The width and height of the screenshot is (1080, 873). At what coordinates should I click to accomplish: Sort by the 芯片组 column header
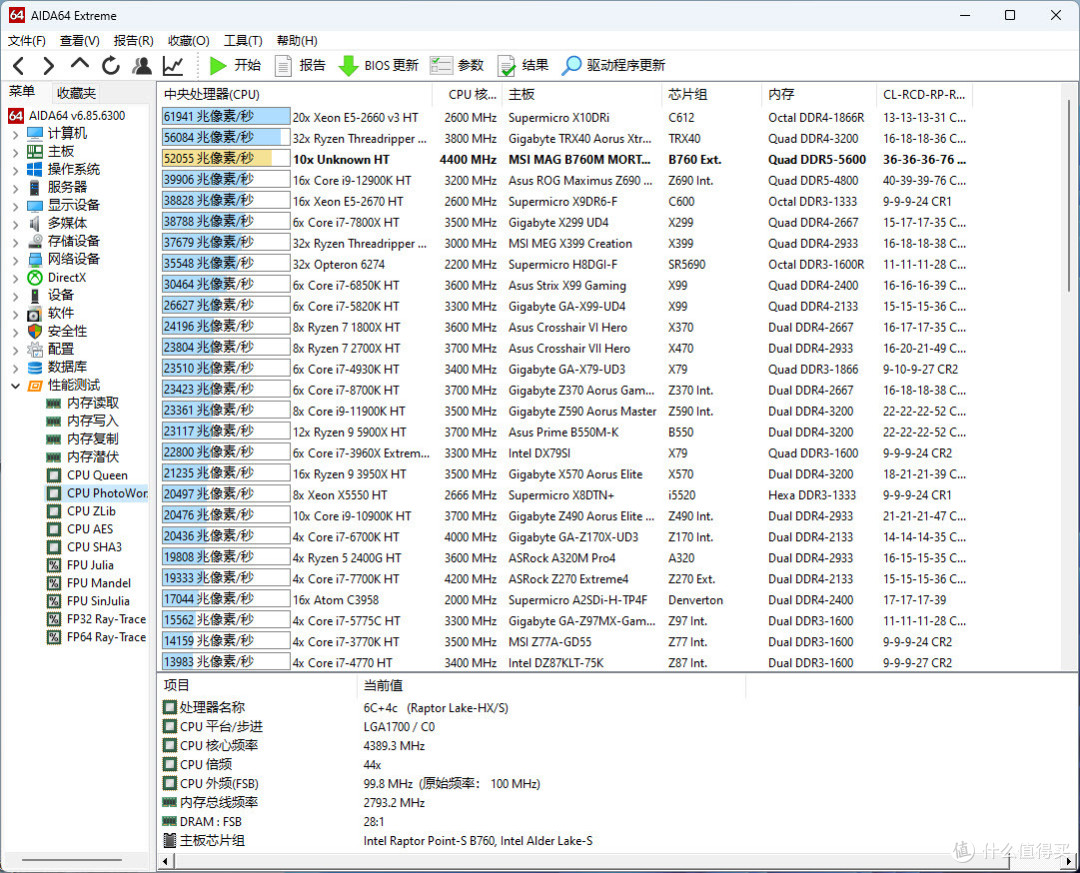(x=688, y=94)
